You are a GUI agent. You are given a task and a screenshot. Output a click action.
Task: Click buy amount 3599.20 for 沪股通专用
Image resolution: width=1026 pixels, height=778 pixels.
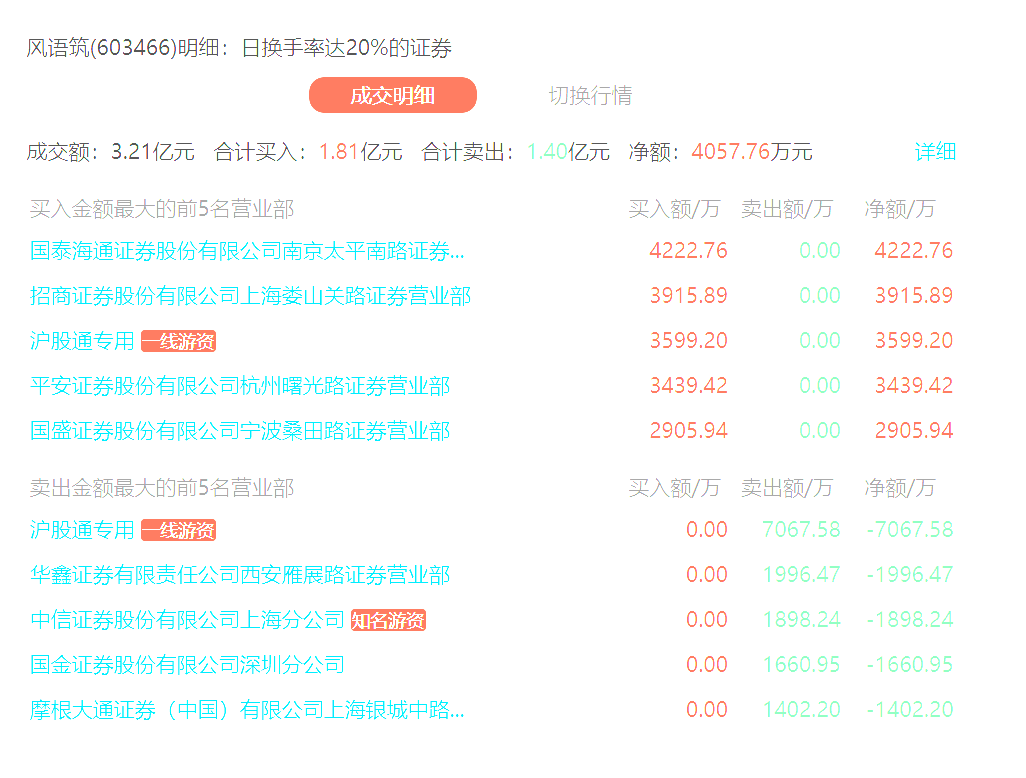pyautogui.click(x=688, y=341)
